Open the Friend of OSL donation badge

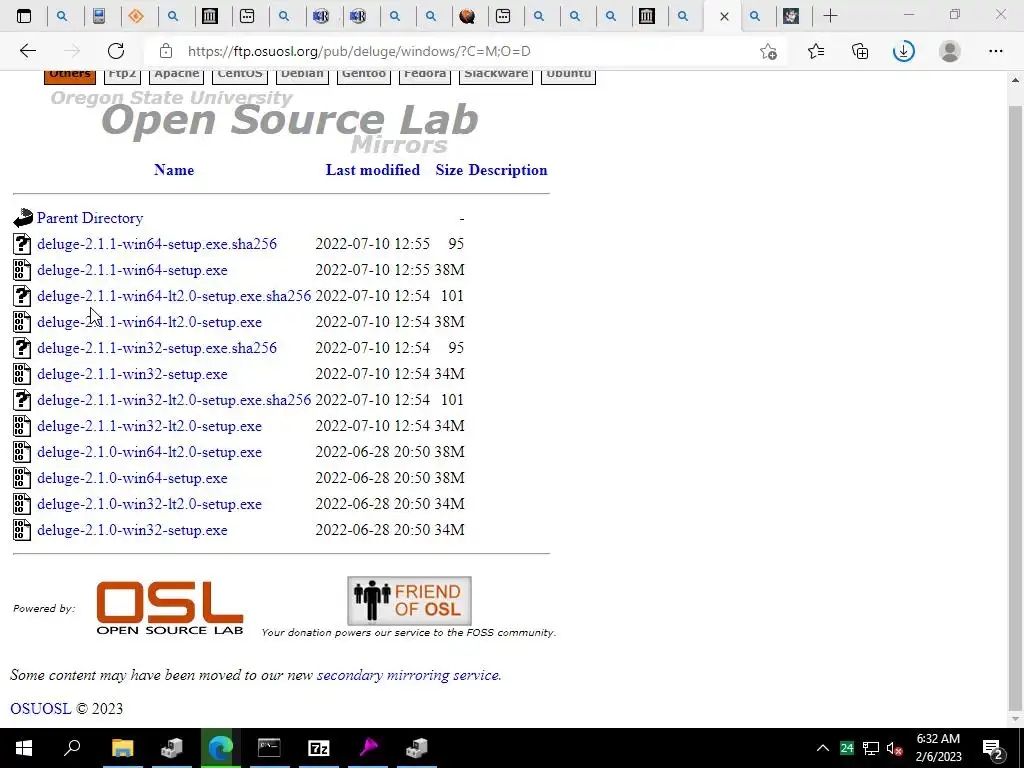pyautogui.click(x=409, y=601)
